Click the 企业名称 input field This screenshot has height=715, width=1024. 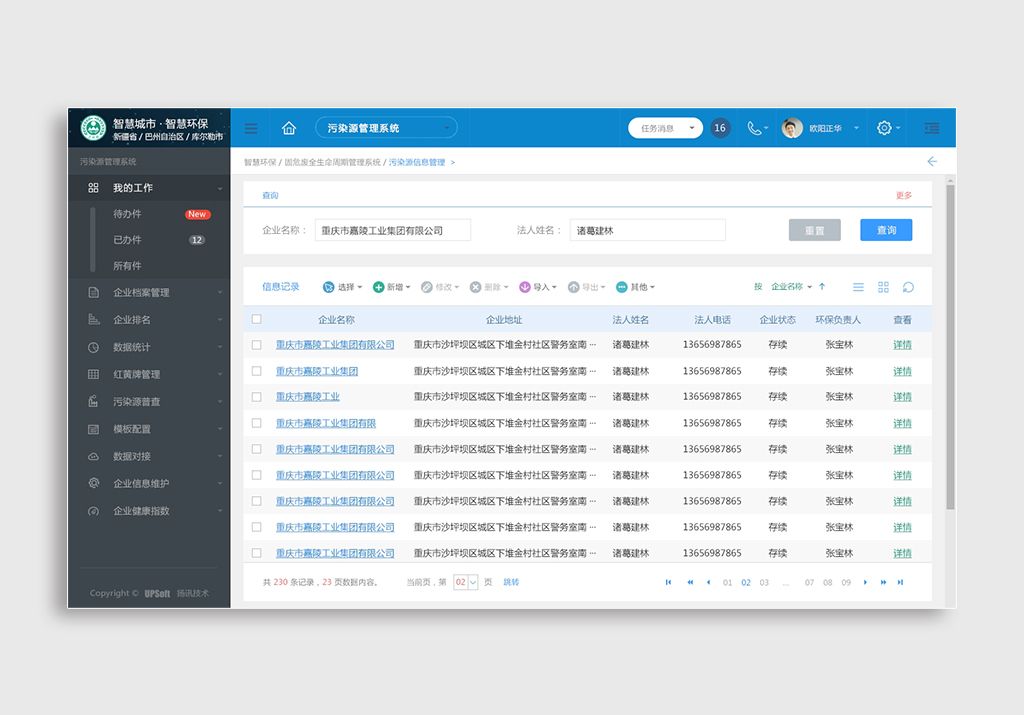coord(392,230)
